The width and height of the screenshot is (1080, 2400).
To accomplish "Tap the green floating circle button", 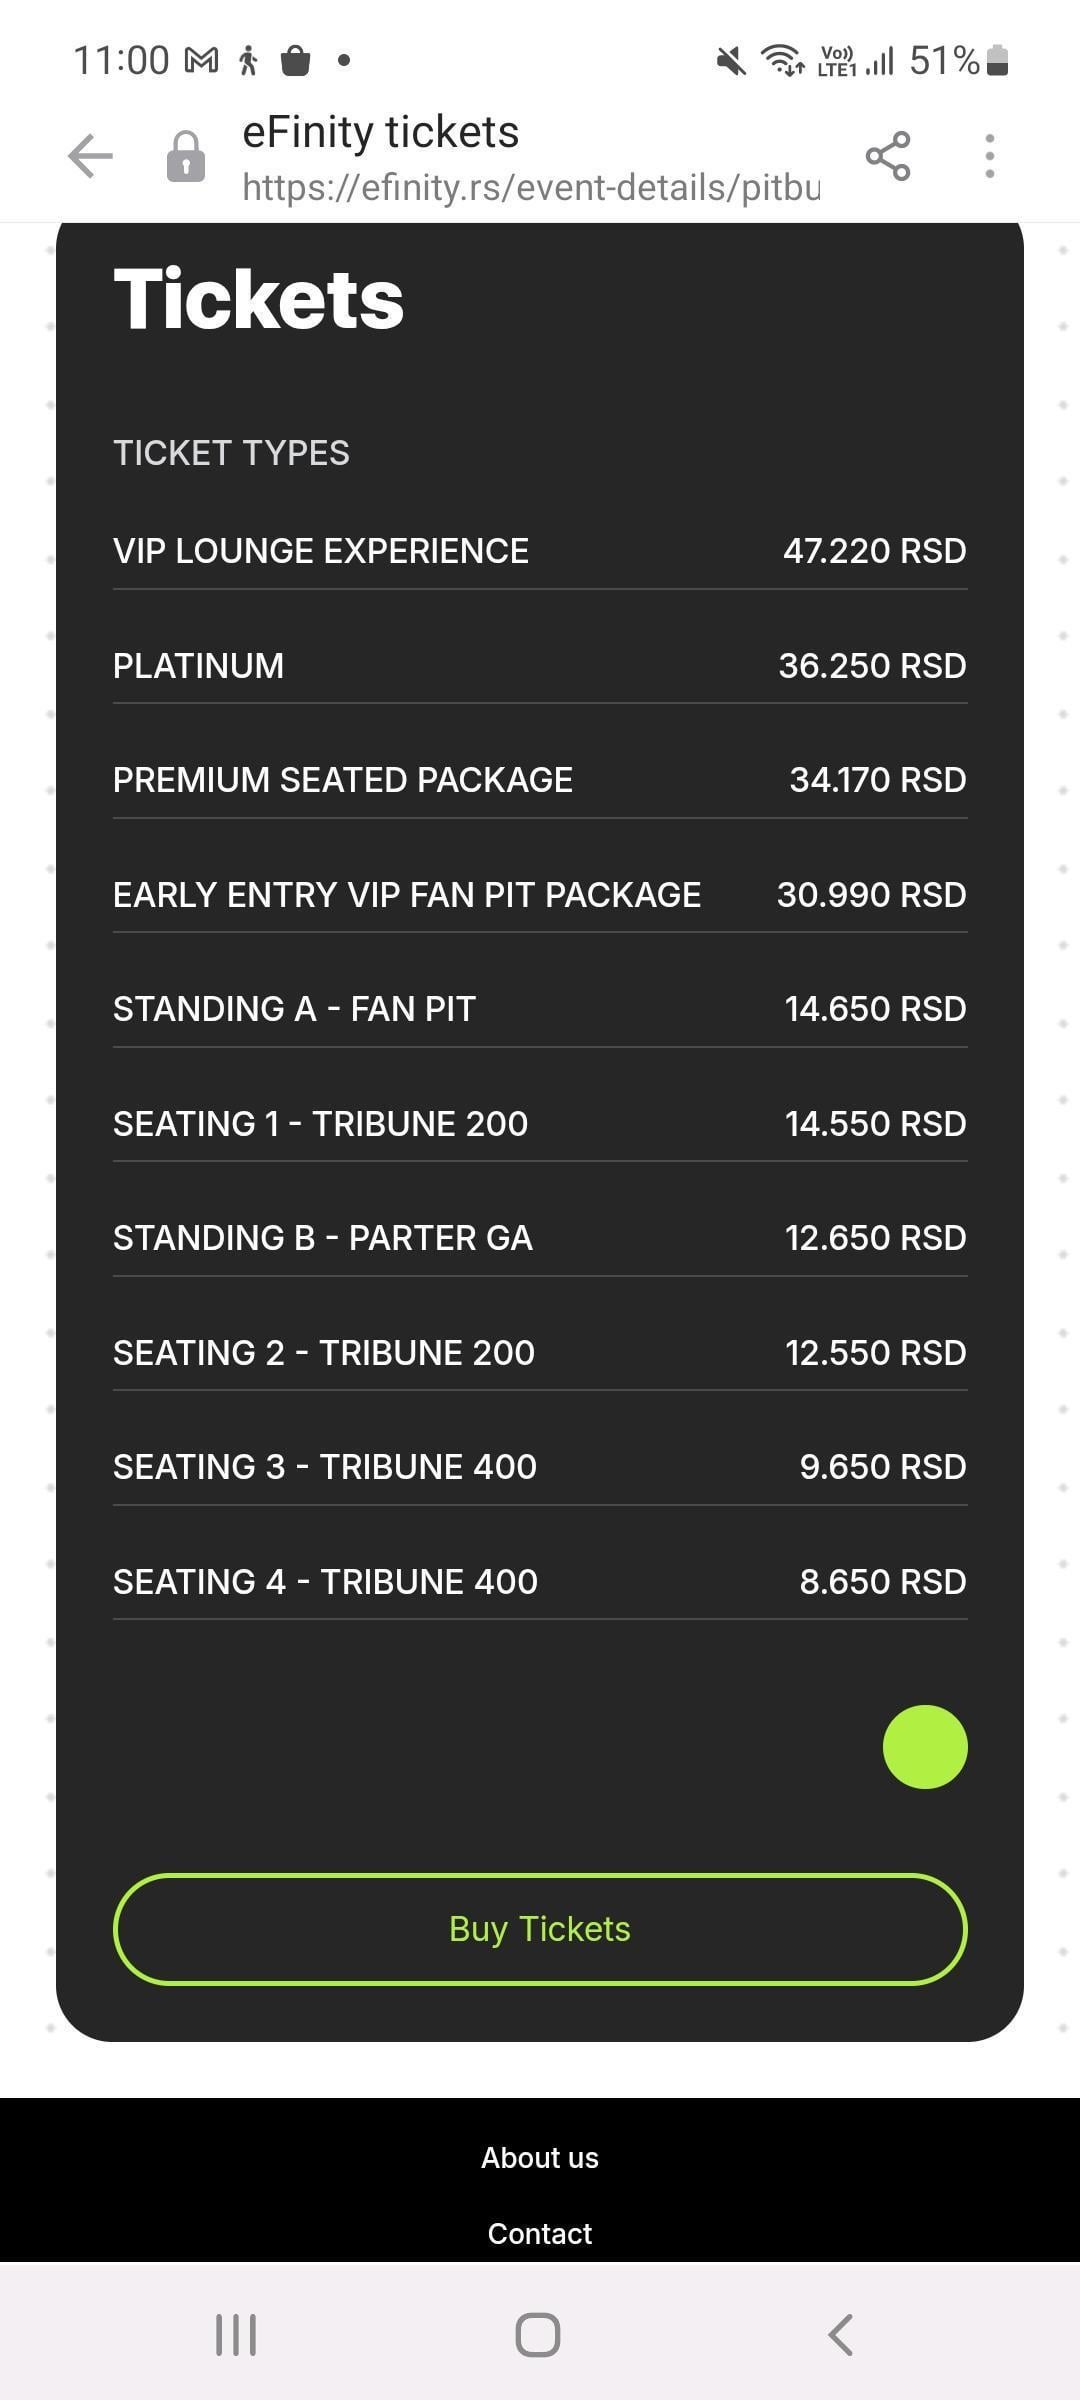I will (x=925, y=1746).
